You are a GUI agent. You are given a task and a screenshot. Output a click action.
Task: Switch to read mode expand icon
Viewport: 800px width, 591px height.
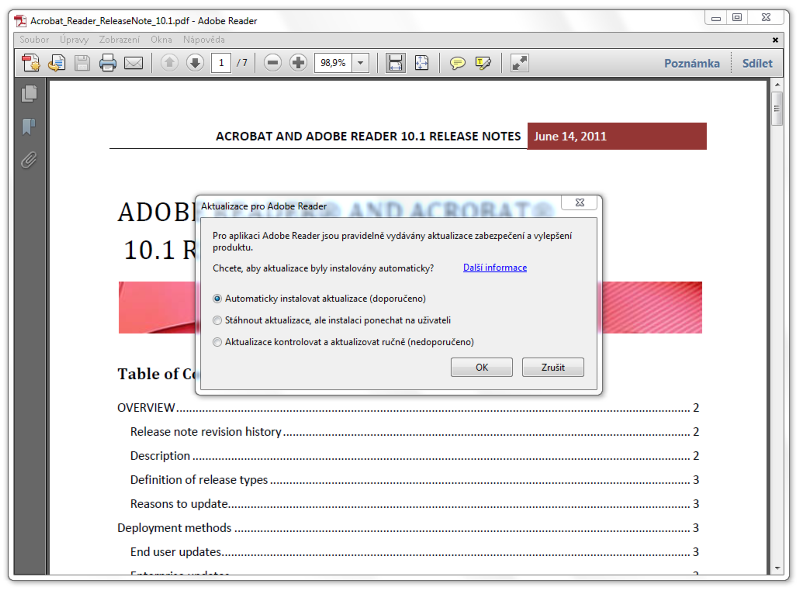point(519,63)
